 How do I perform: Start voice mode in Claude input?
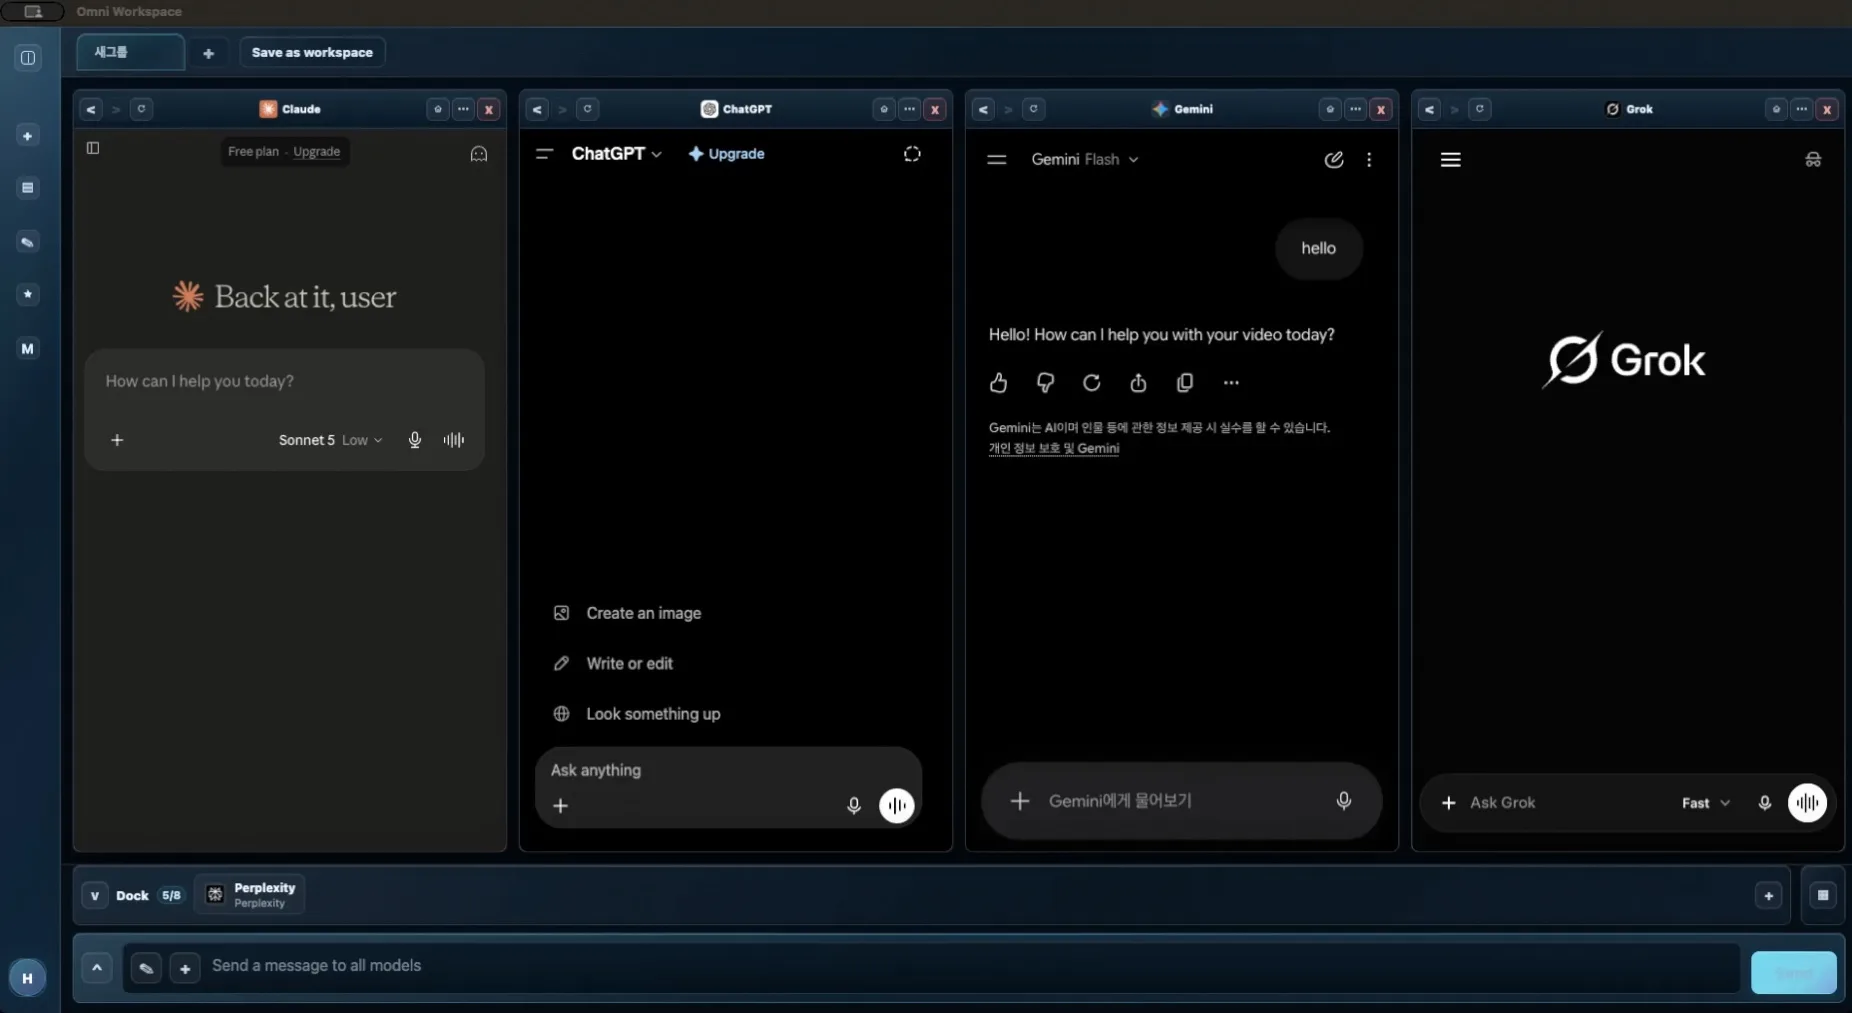(454, 440)
